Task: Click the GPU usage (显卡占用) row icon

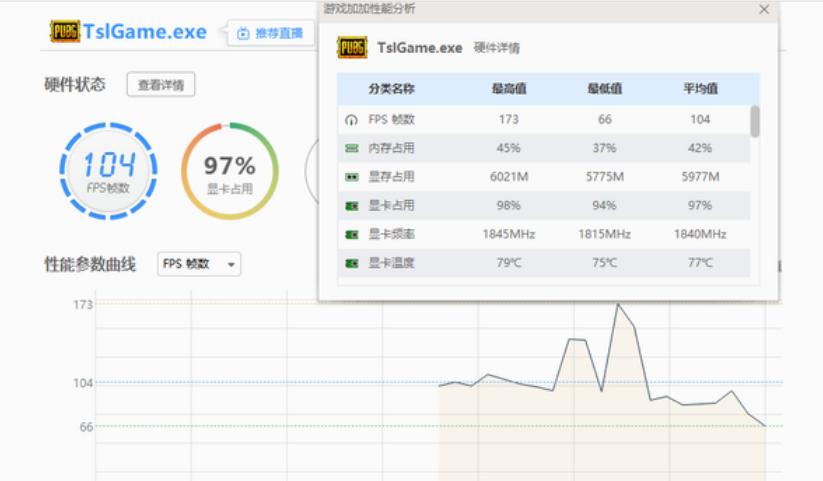Action: point(351,206)
